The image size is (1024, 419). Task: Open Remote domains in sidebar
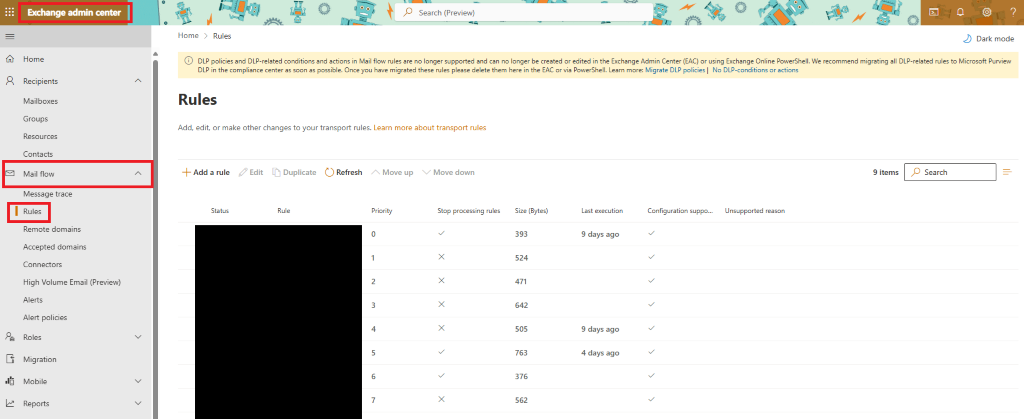click(52, 229)
